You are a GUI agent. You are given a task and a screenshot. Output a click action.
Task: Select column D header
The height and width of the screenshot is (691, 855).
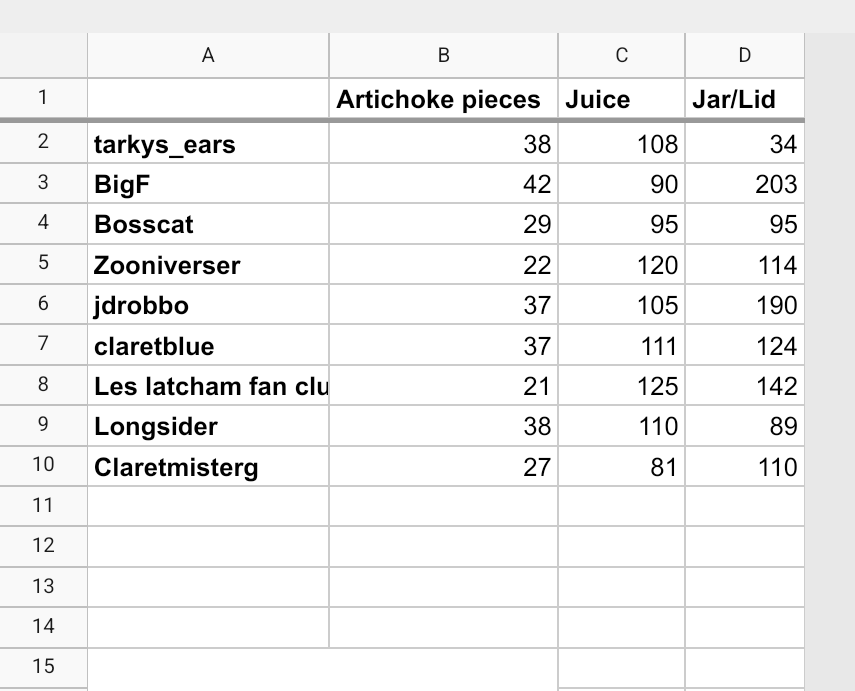pos(744,56)
